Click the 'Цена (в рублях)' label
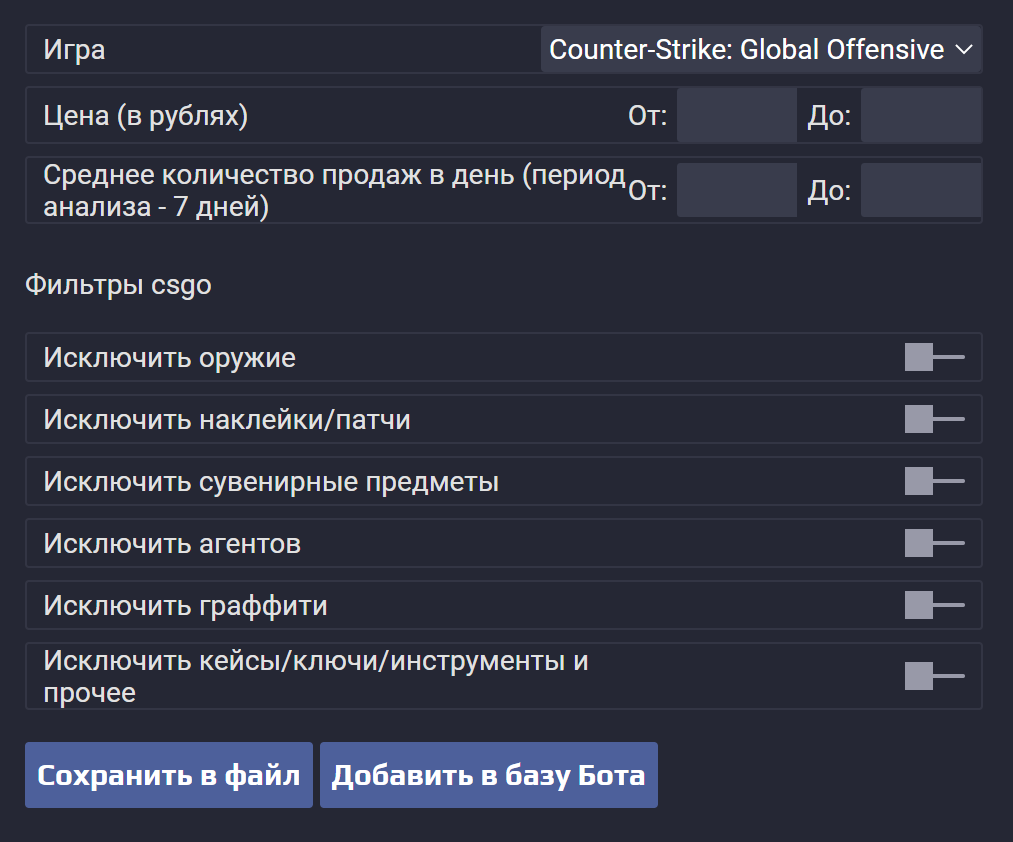Image resolution: width=1013 pixels, height=842 pixels. [x=145, y=116]
